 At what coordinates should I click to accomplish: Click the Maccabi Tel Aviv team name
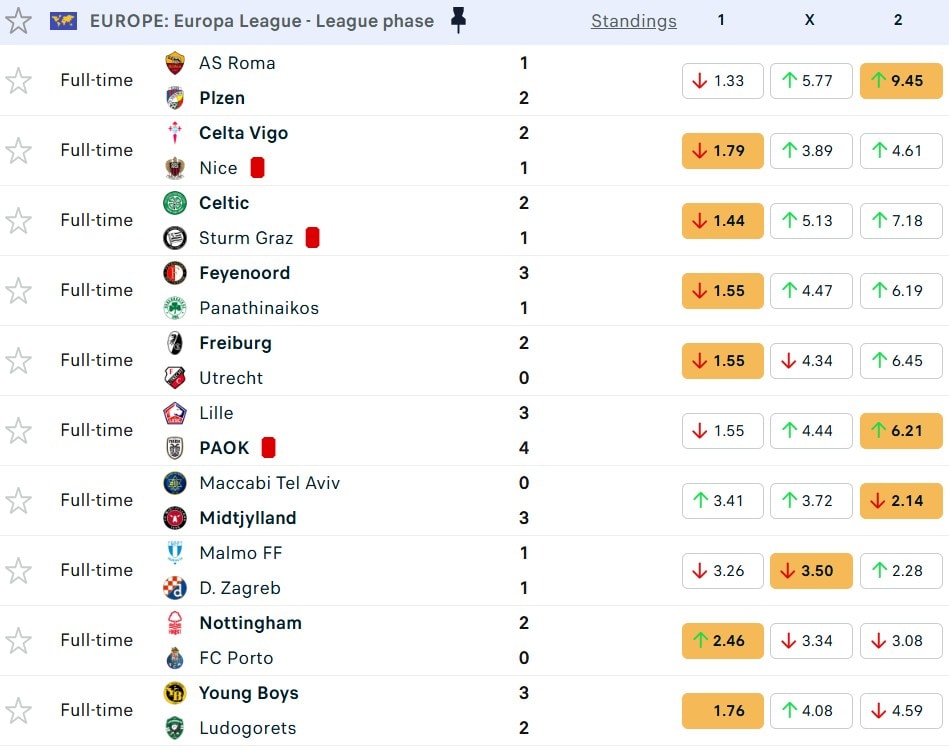(x=269, y=483)
